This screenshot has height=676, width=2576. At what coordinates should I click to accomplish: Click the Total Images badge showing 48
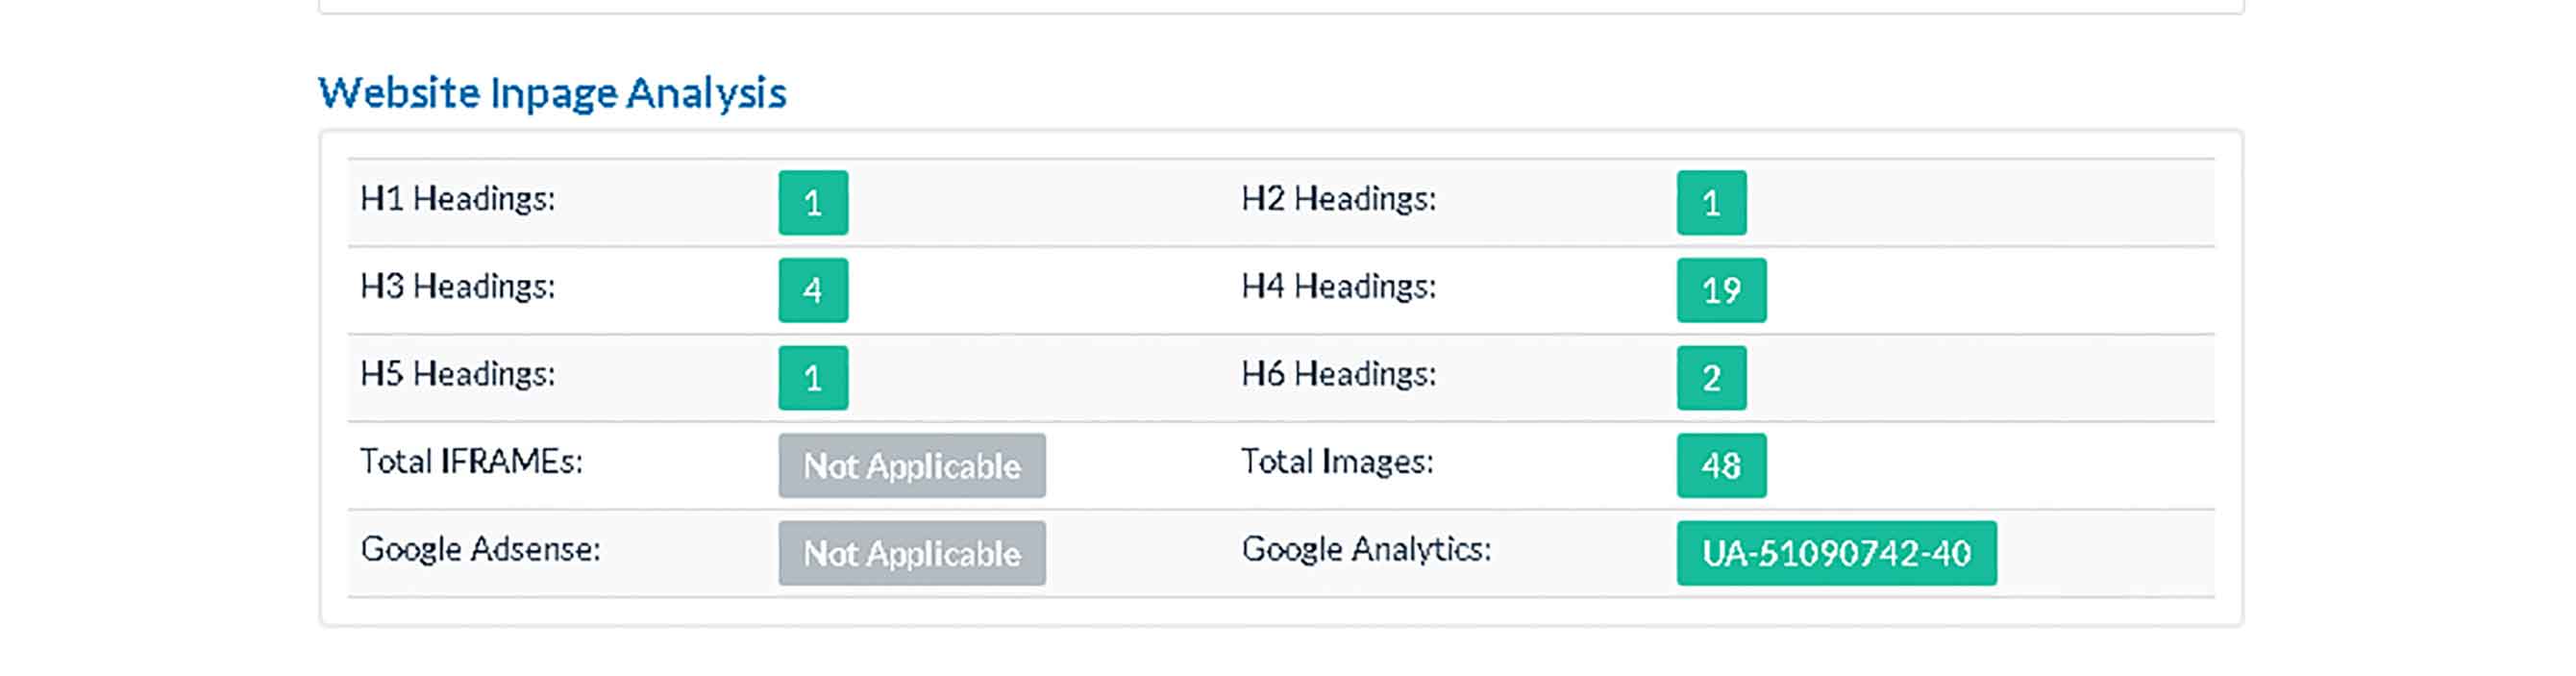pos(1721,465)
